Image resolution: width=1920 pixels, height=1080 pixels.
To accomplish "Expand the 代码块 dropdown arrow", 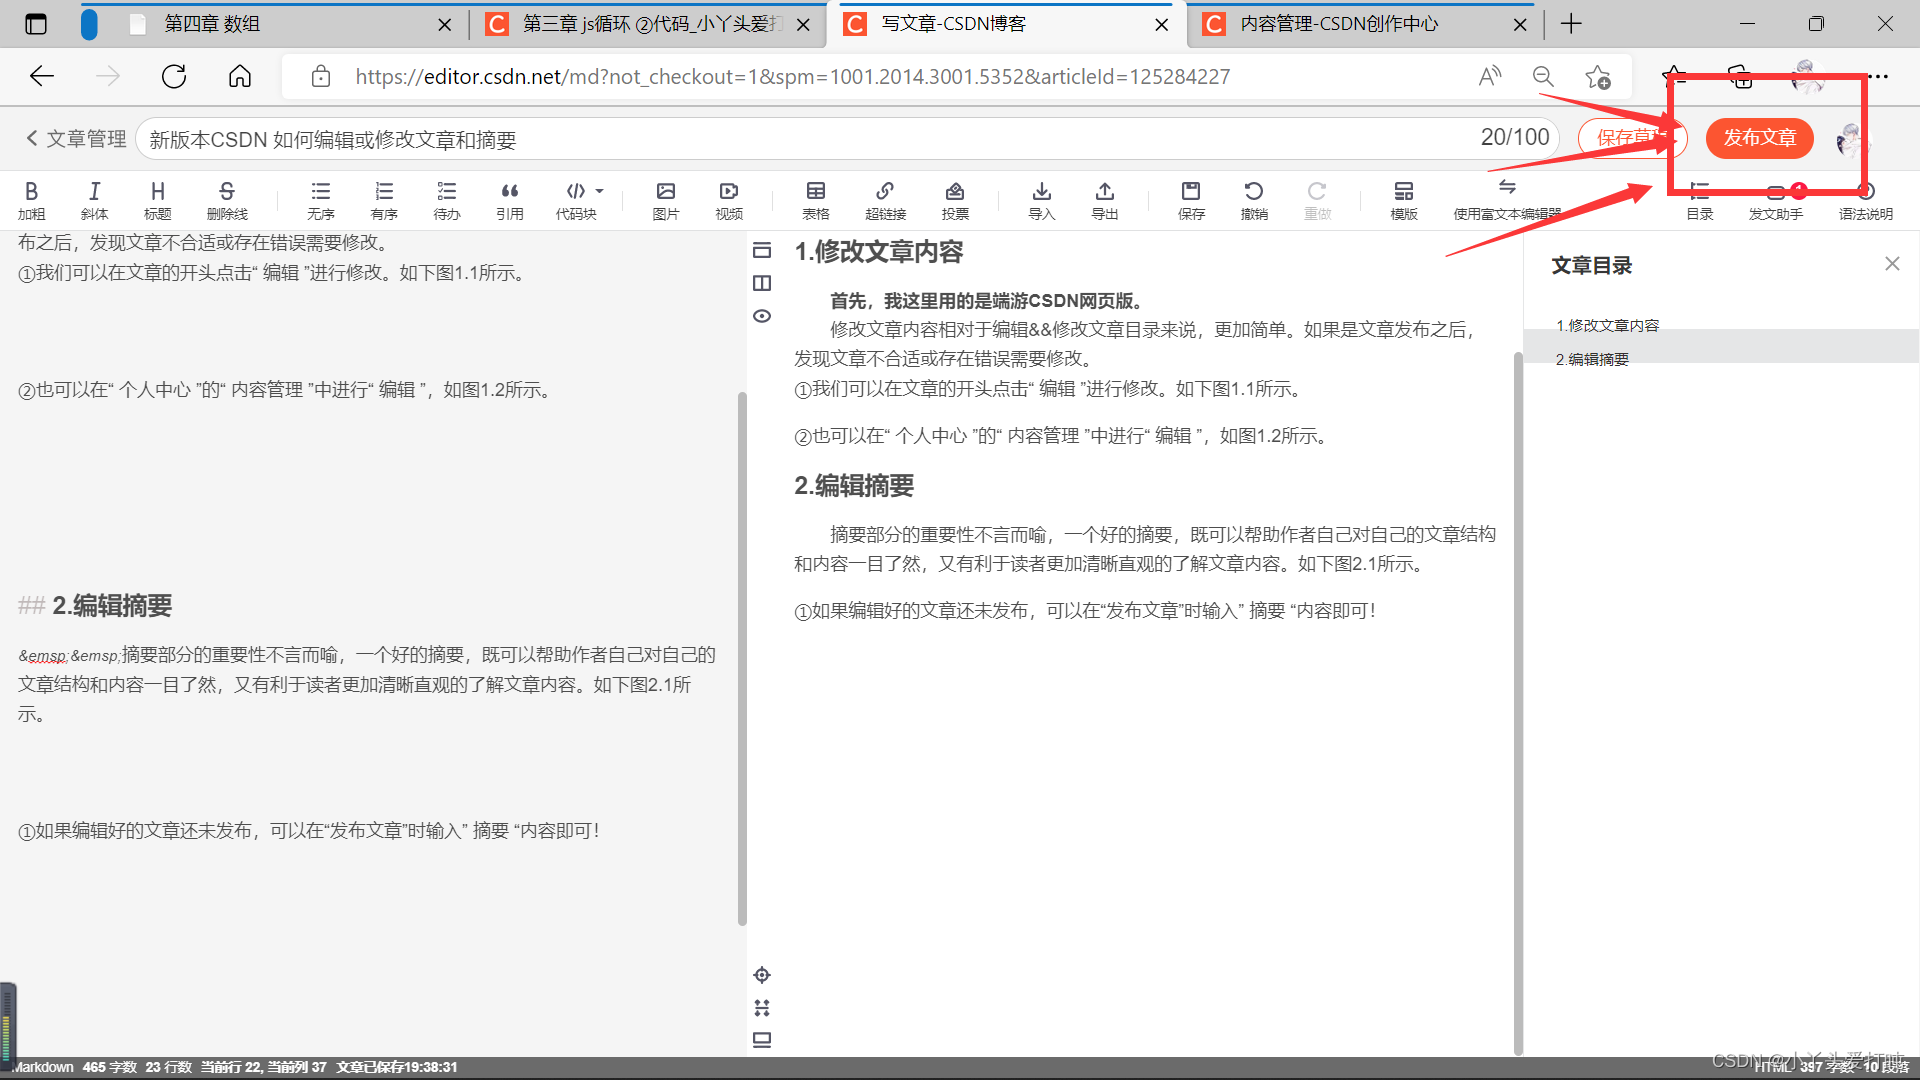I will (x=600, y=190).
